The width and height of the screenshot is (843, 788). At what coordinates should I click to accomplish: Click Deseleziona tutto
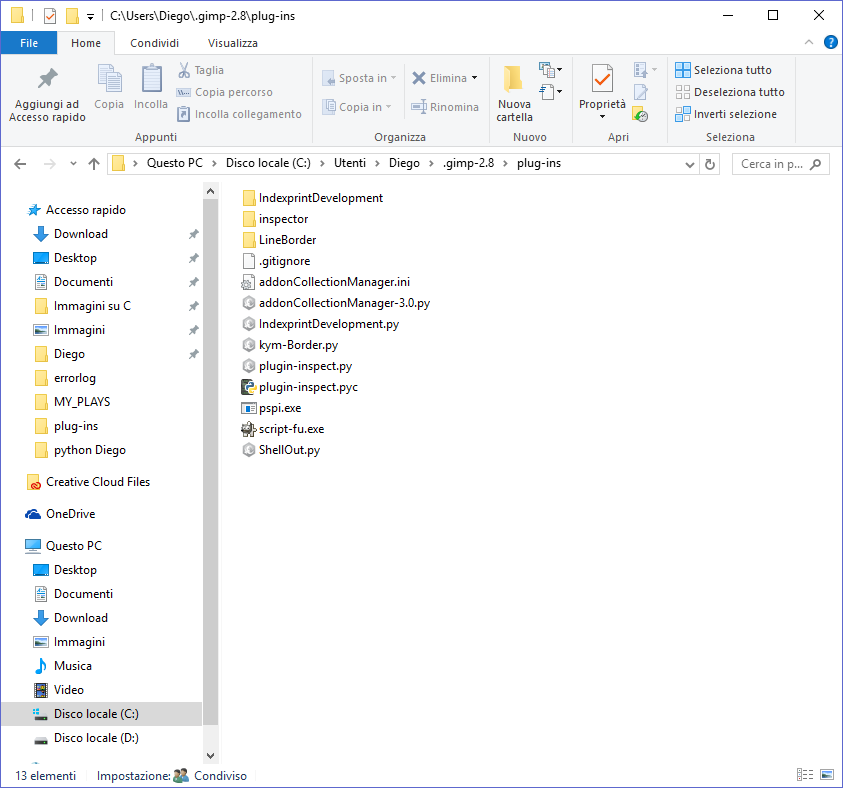click(x=730, y=92)
